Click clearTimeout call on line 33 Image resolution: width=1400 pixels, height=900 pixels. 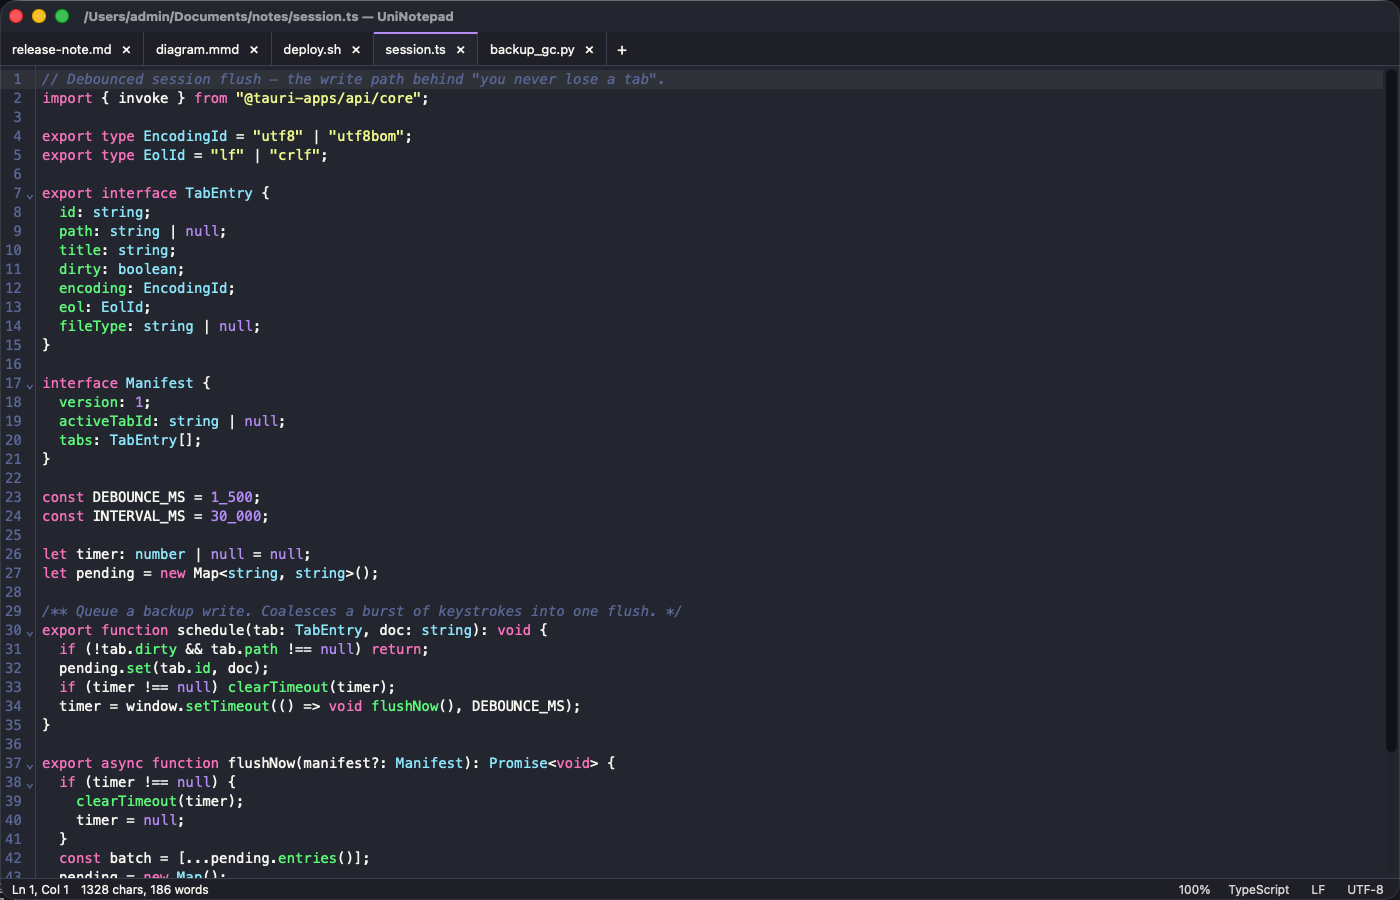pyautogui.click(x=278, y=687)
